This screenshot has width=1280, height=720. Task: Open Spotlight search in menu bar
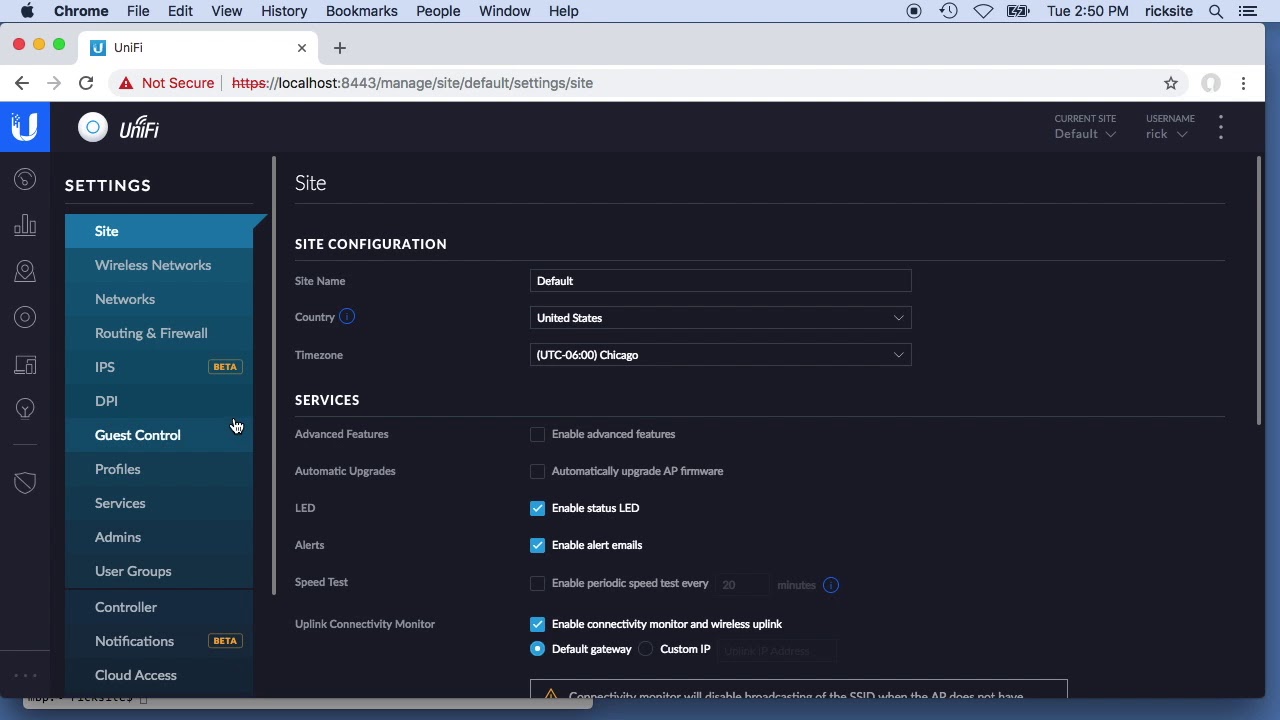point(1216,11)
